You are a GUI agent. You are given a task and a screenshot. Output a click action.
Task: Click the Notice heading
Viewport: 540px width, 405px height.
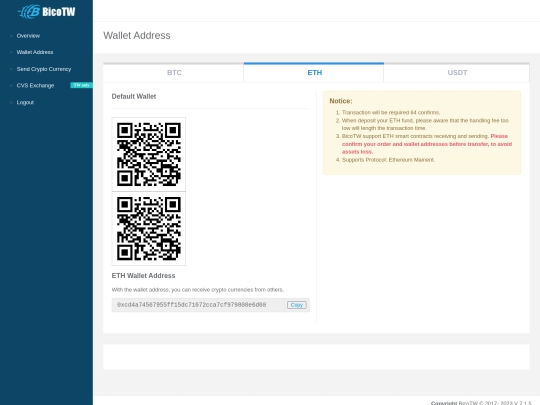pos(341,101)
